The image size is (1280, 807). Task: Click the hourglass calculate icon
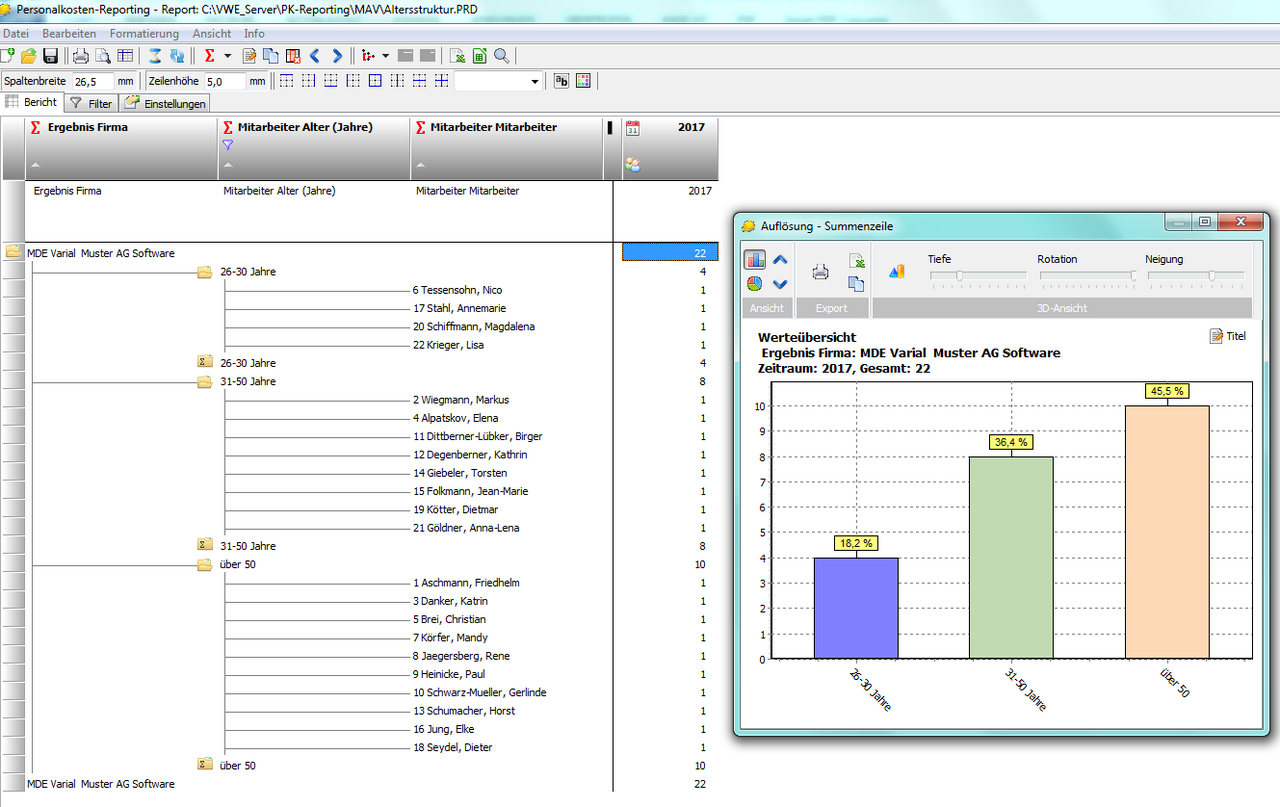point(156,56)
